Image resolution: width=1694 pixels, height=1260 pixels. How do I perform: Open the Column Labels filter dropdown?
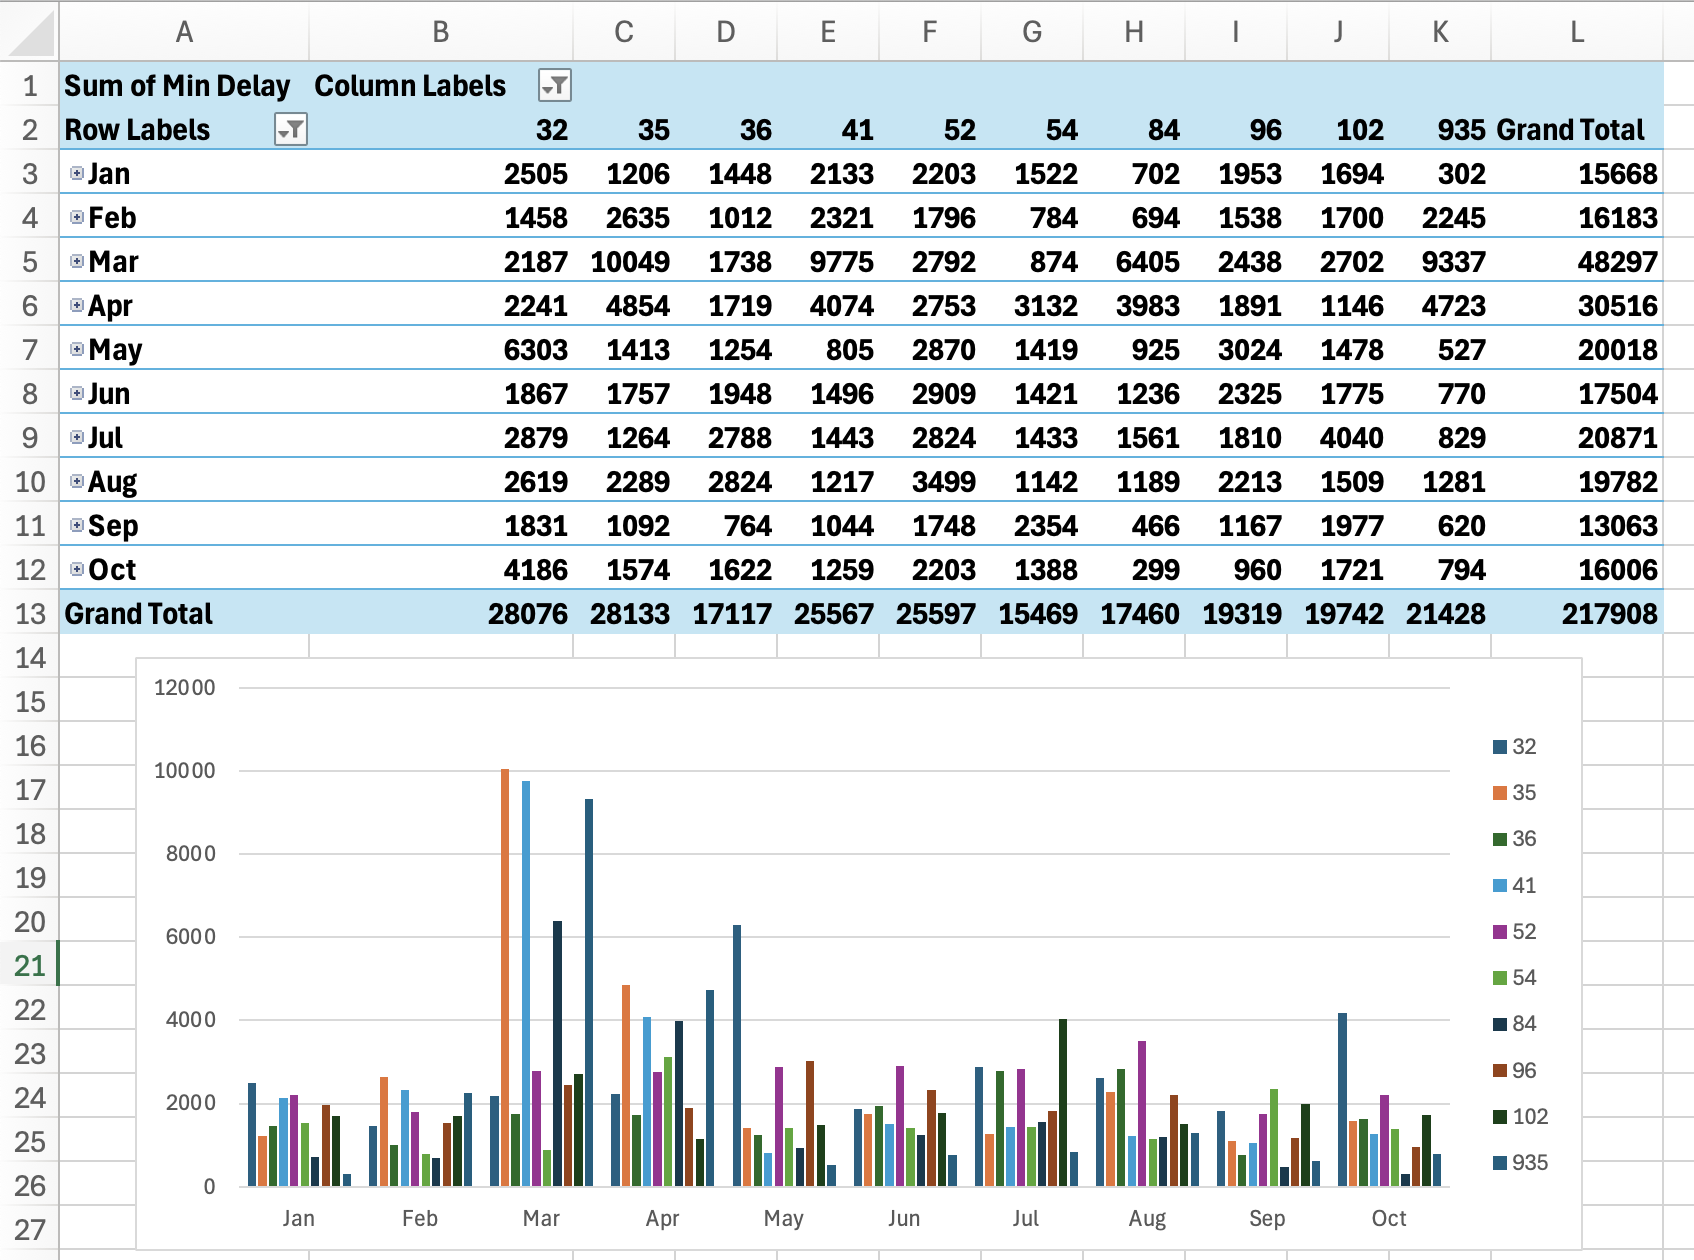point(554,86)
